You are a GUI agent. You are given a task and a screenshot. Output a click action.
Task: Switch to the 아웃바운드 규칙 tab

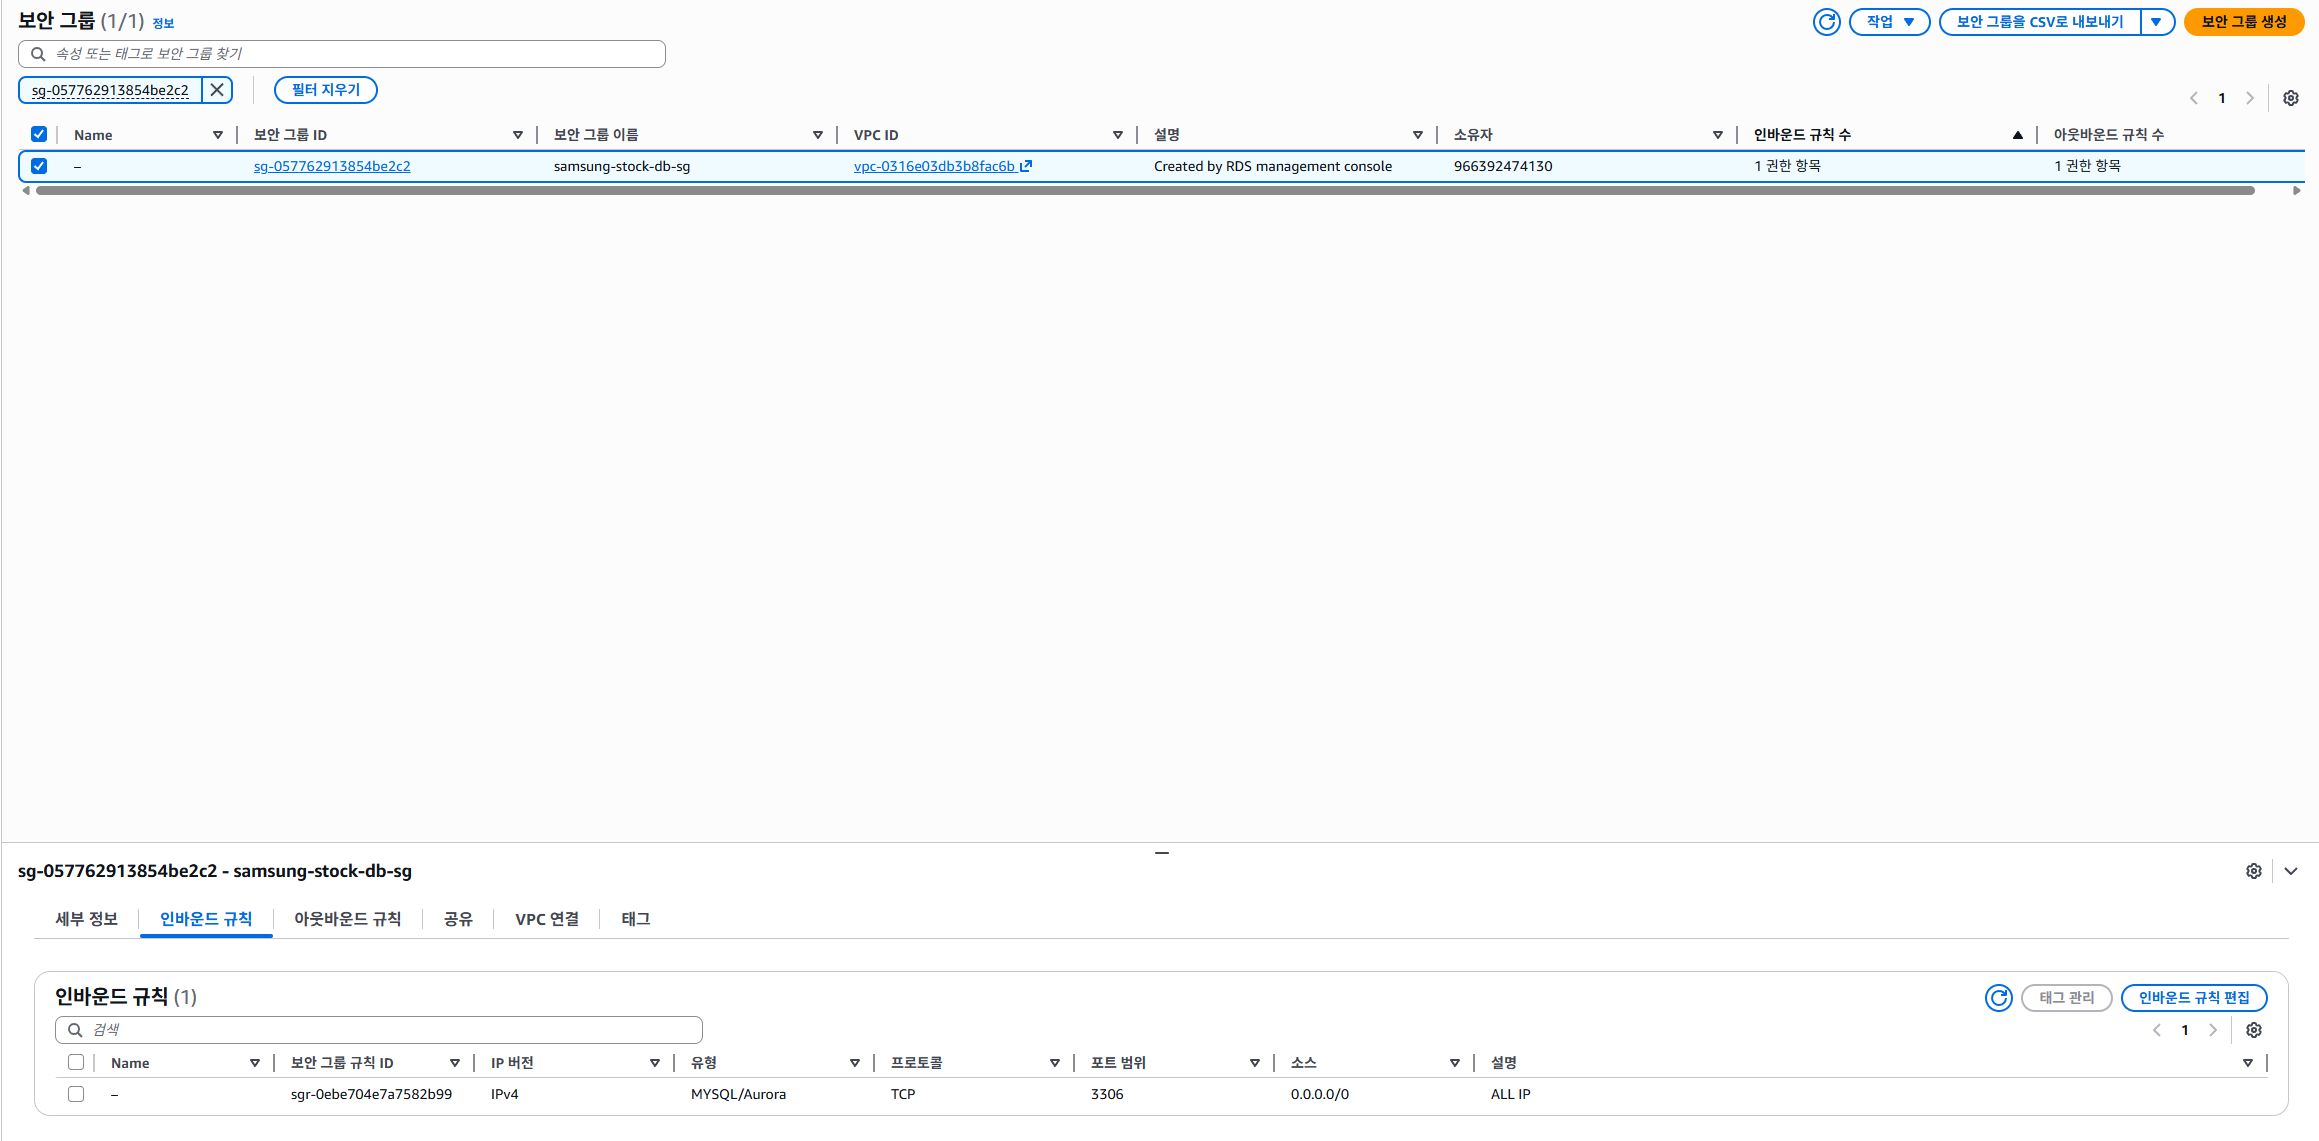pyautogui.click(x=347, y=919)
